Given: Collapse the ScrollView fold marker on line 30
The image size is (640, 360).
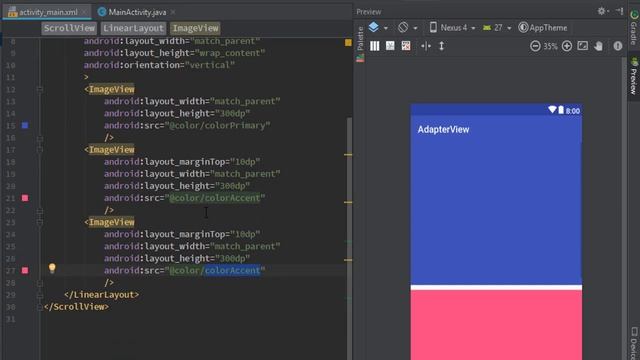Looking at the screenshot, I should (40, 307).
